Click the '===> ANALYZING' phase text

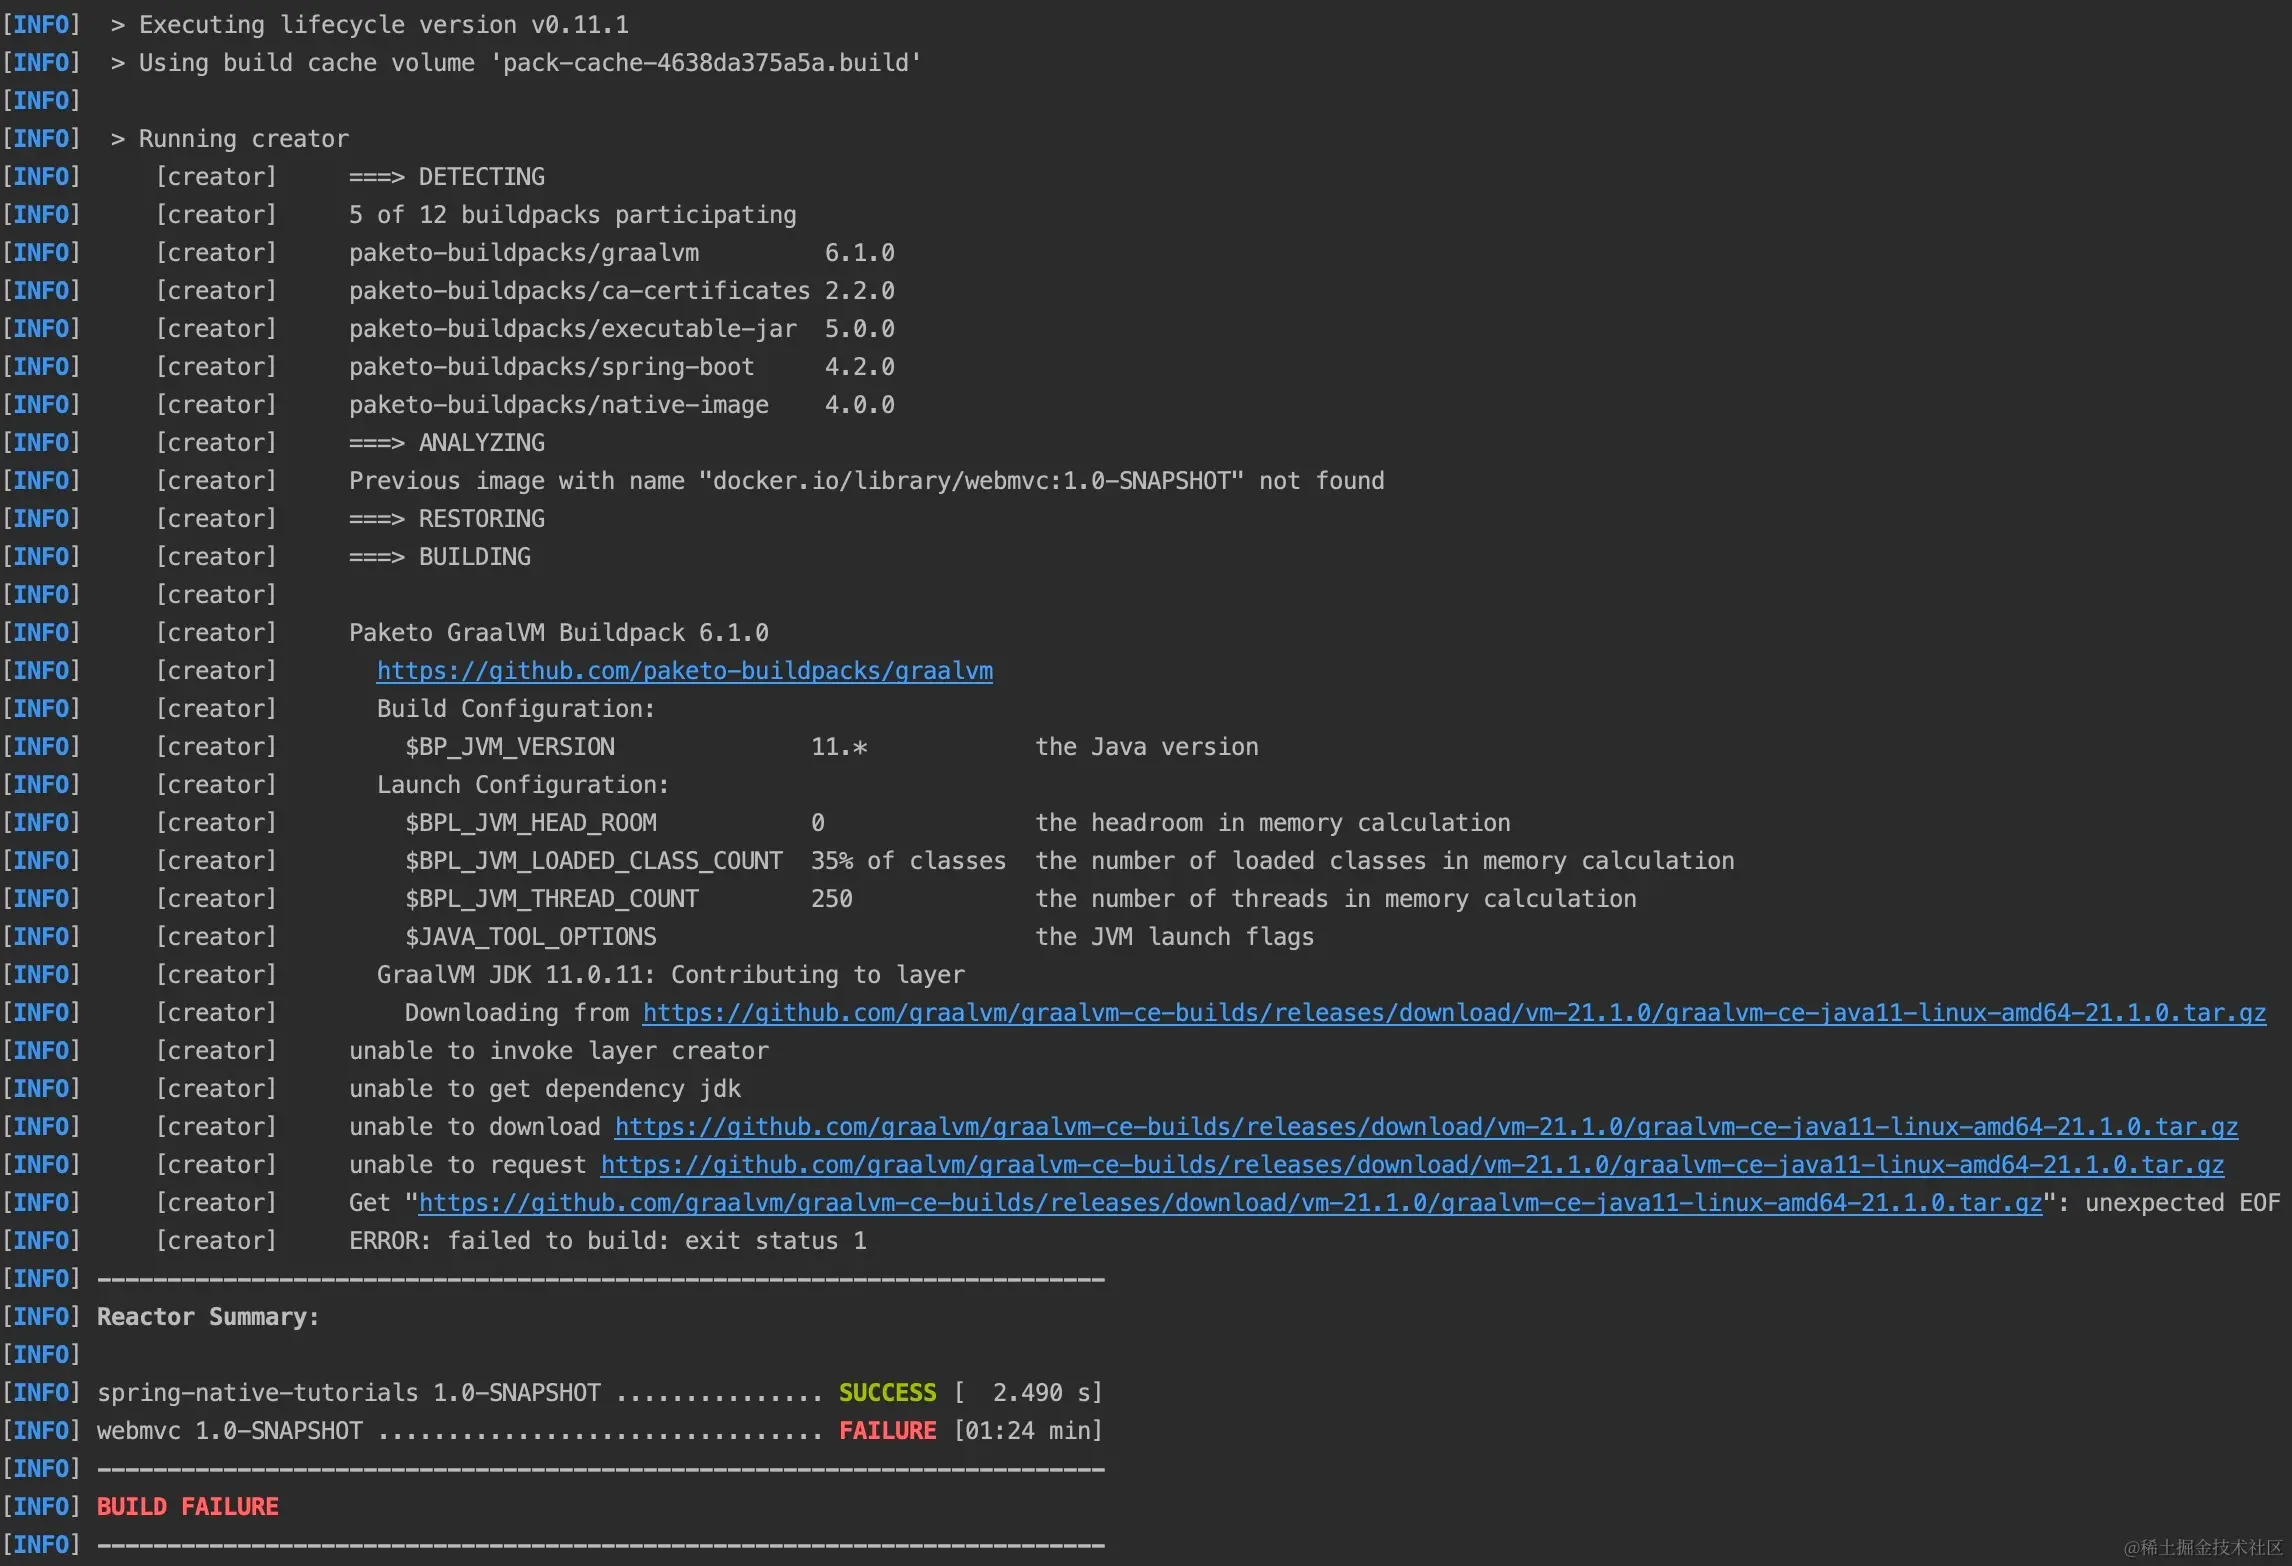point(446,443)
